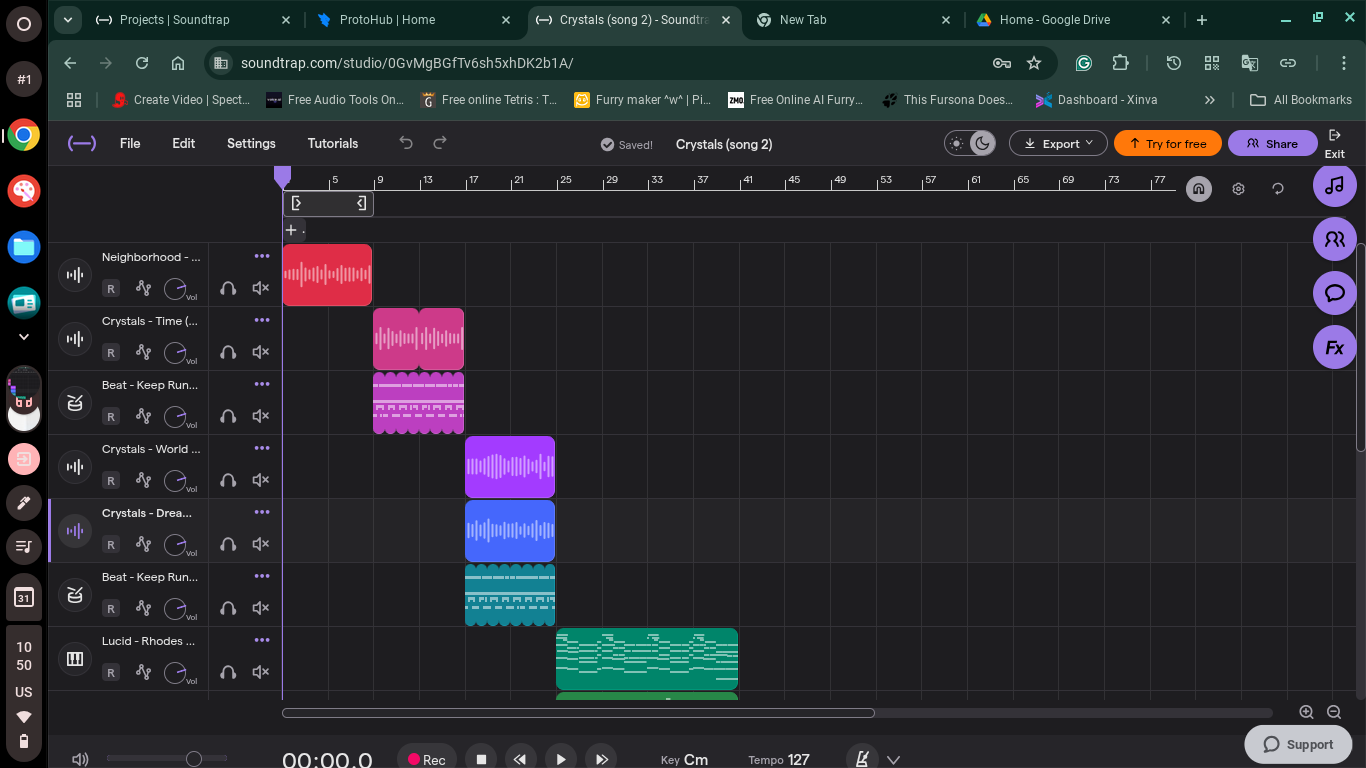Open the Fx effects panel
This screenshot has height=768, width=1366.
coord(1334,348)
